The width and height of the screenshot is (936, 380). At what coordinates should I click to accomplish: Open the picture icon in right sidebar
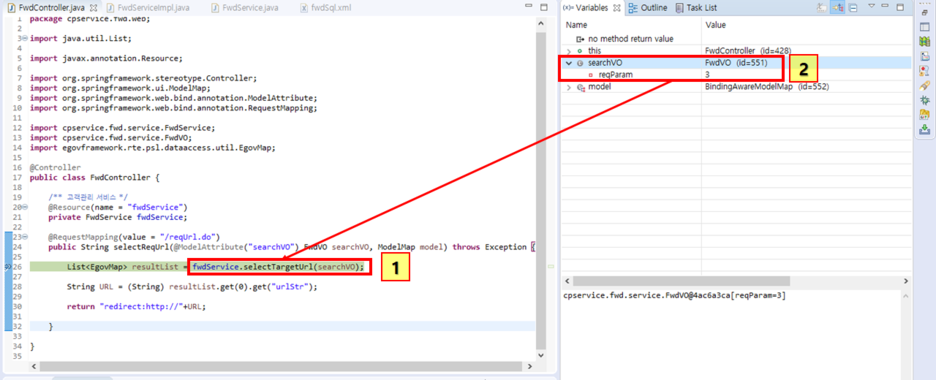click(925, 57)
